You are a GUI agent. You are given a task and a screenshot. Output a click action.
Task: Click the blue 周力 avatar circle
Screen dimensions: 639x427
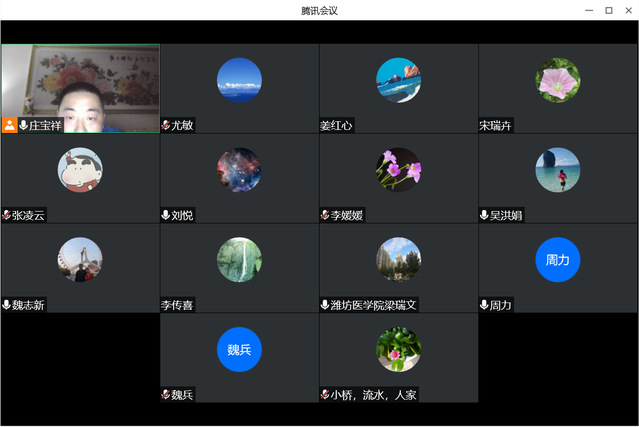557,259
